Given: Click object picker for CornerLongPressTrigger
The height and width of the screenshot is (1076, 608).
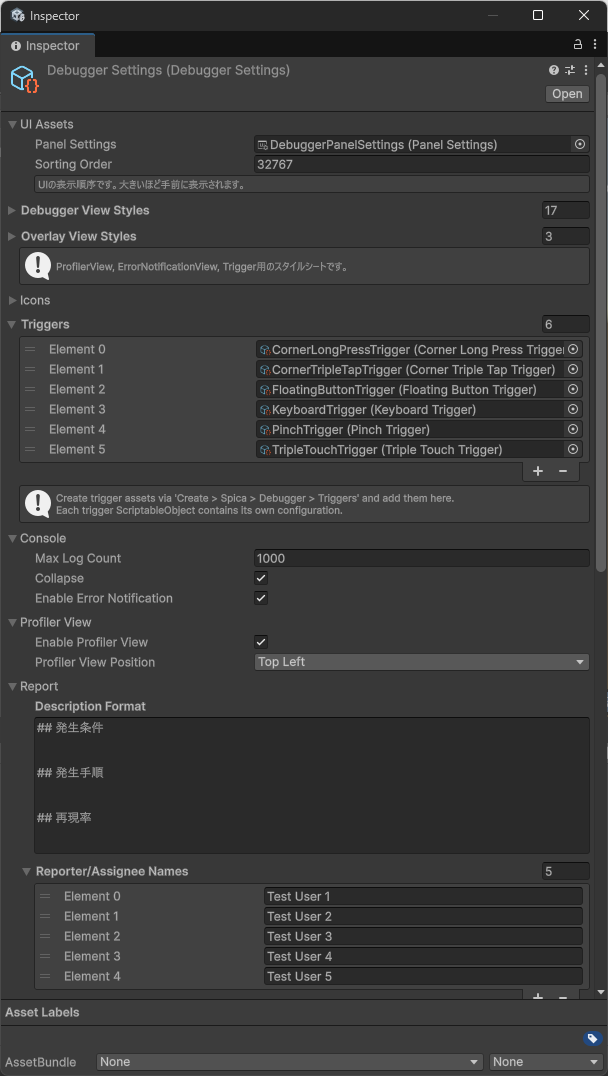Looking at the screenshot, I should pos(573,349).
